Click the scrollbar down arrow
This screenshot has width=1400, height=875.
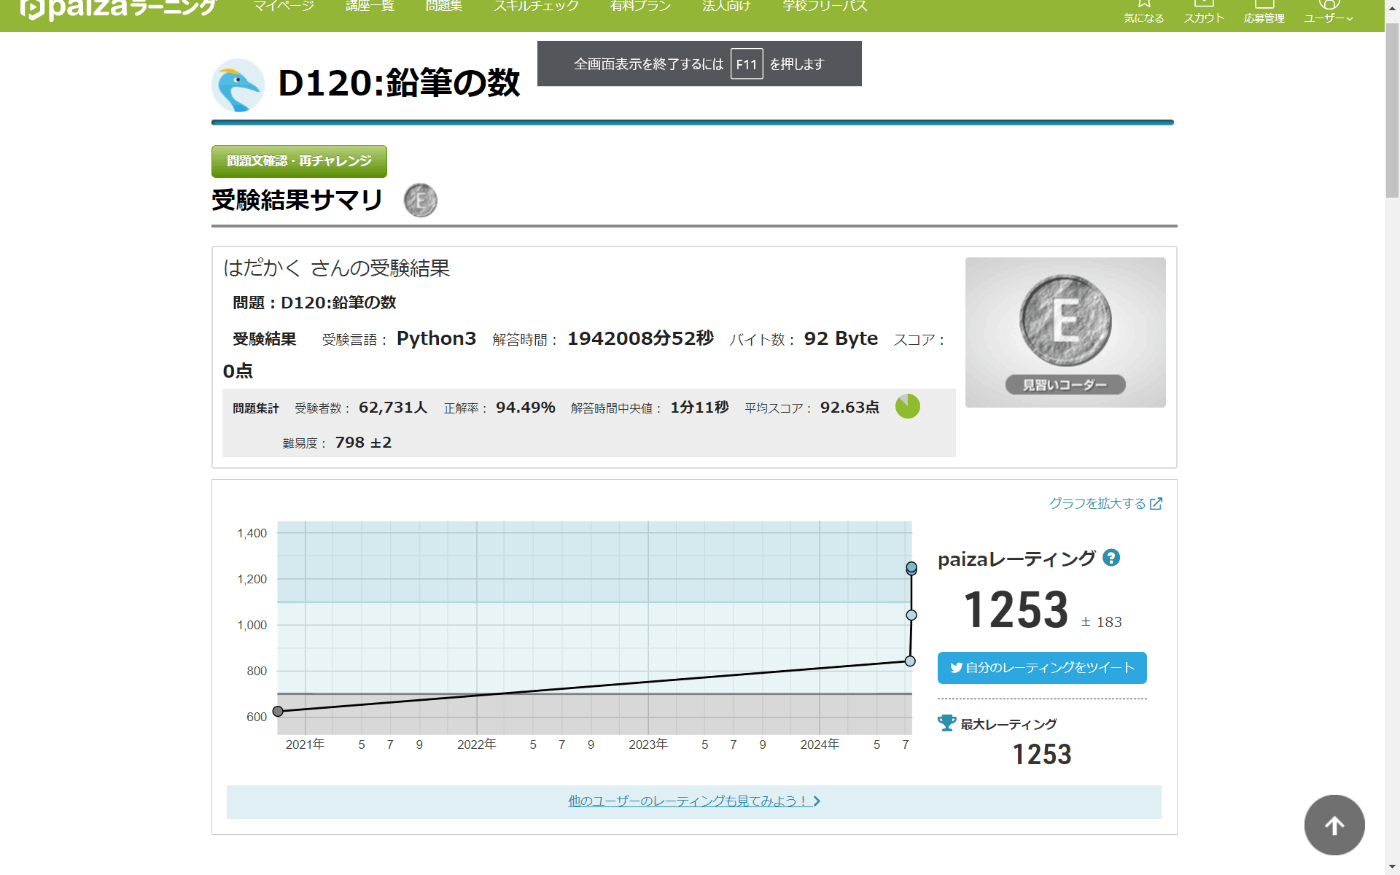(x=1392, y=867)
